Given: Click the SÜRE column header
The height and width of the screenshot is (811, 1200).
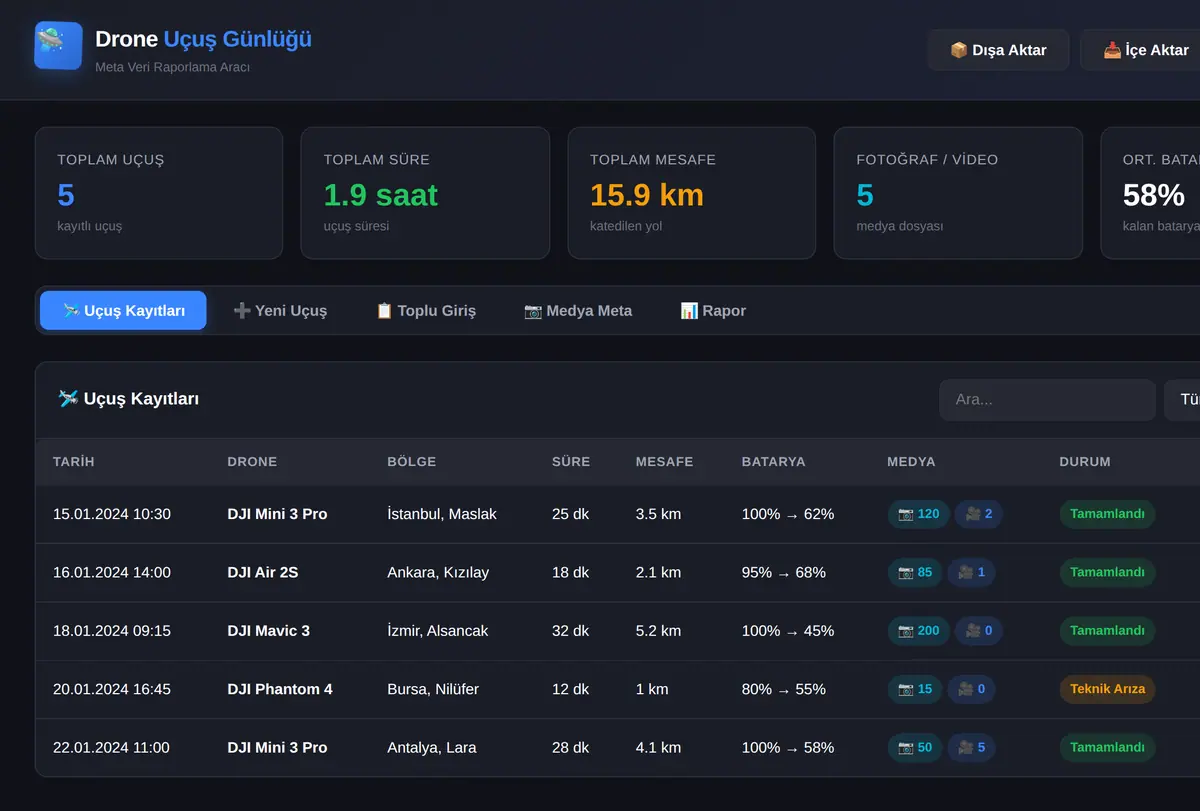Looking at the screenshot, I should (x=571, y=462).
